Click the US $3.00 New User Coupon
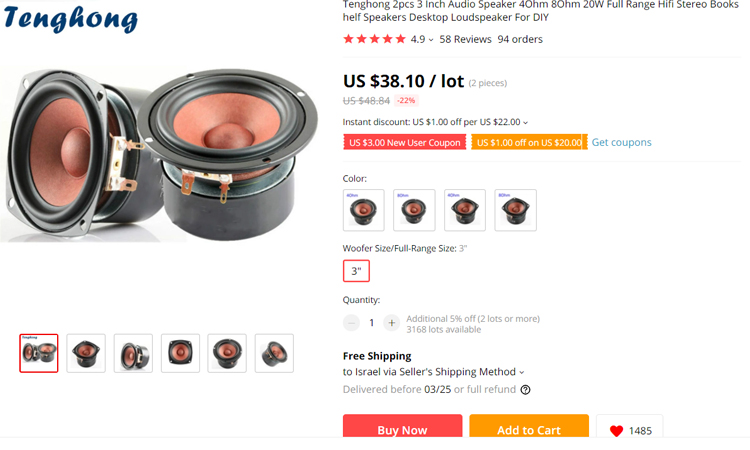The height and width of the screenshot is (450, 750). [x=404, y=143]
